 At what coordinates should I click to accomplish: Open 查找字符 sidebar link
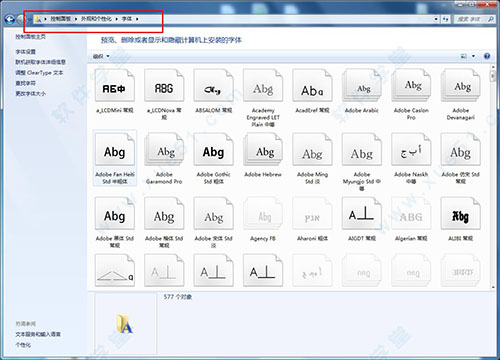coord(26,83)
